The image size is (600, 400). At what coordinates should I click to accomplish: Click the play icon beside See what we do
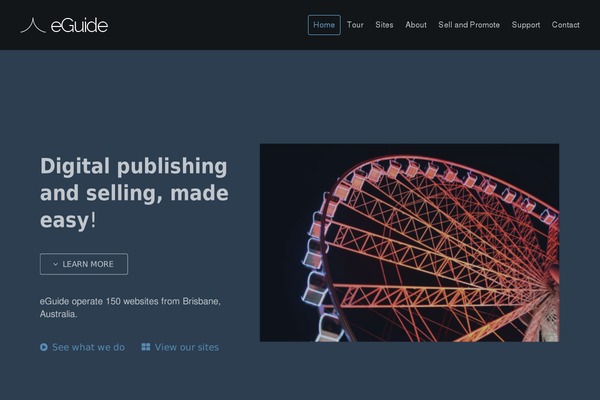(44, 347)
